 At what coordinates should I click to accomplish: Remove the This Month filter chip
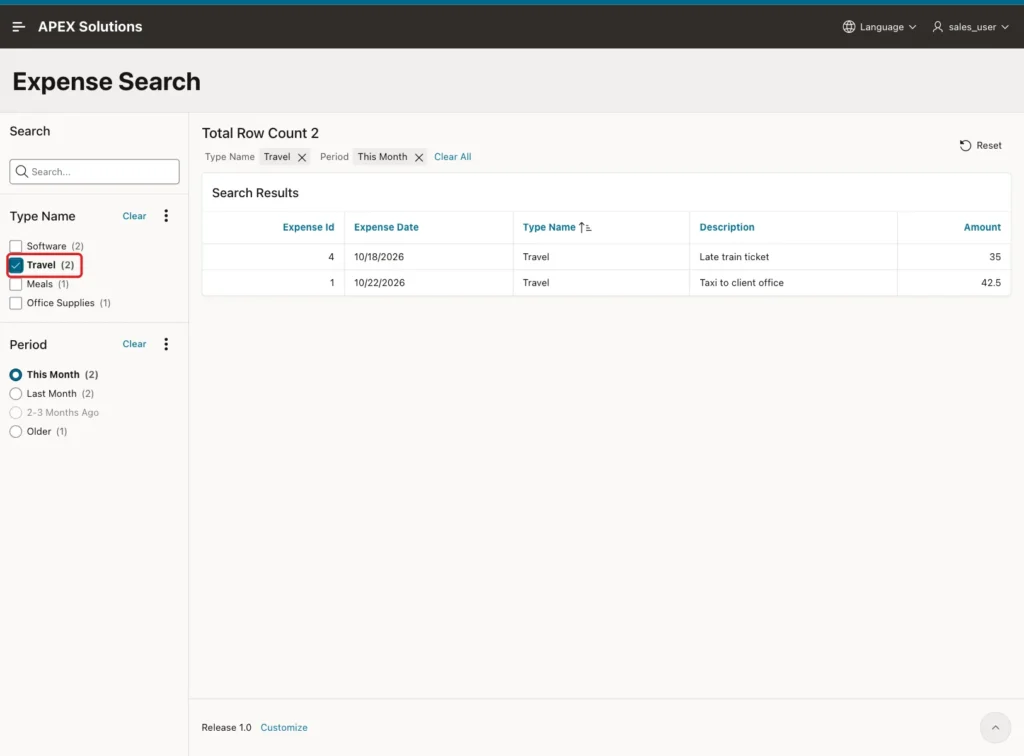pyautogui.click(x=419, y=157)
